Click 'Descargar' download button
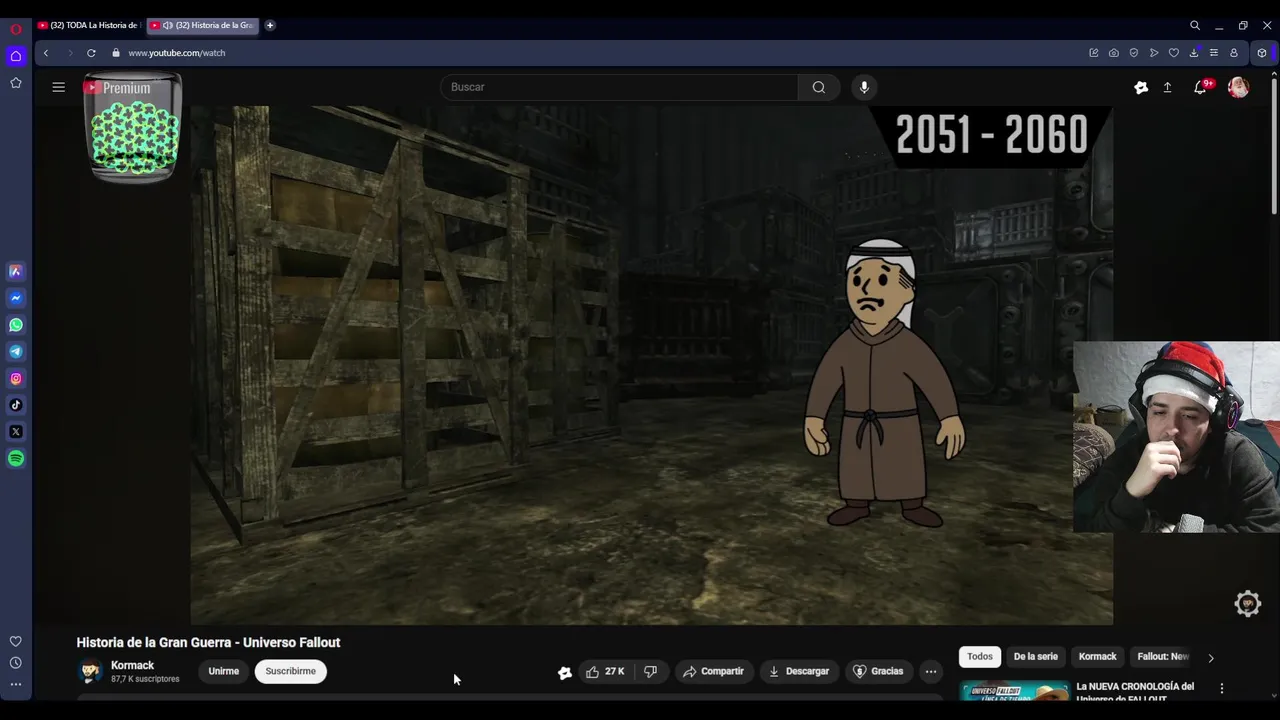The width and height of the screenshot is (1280, 720). (799, 671)
